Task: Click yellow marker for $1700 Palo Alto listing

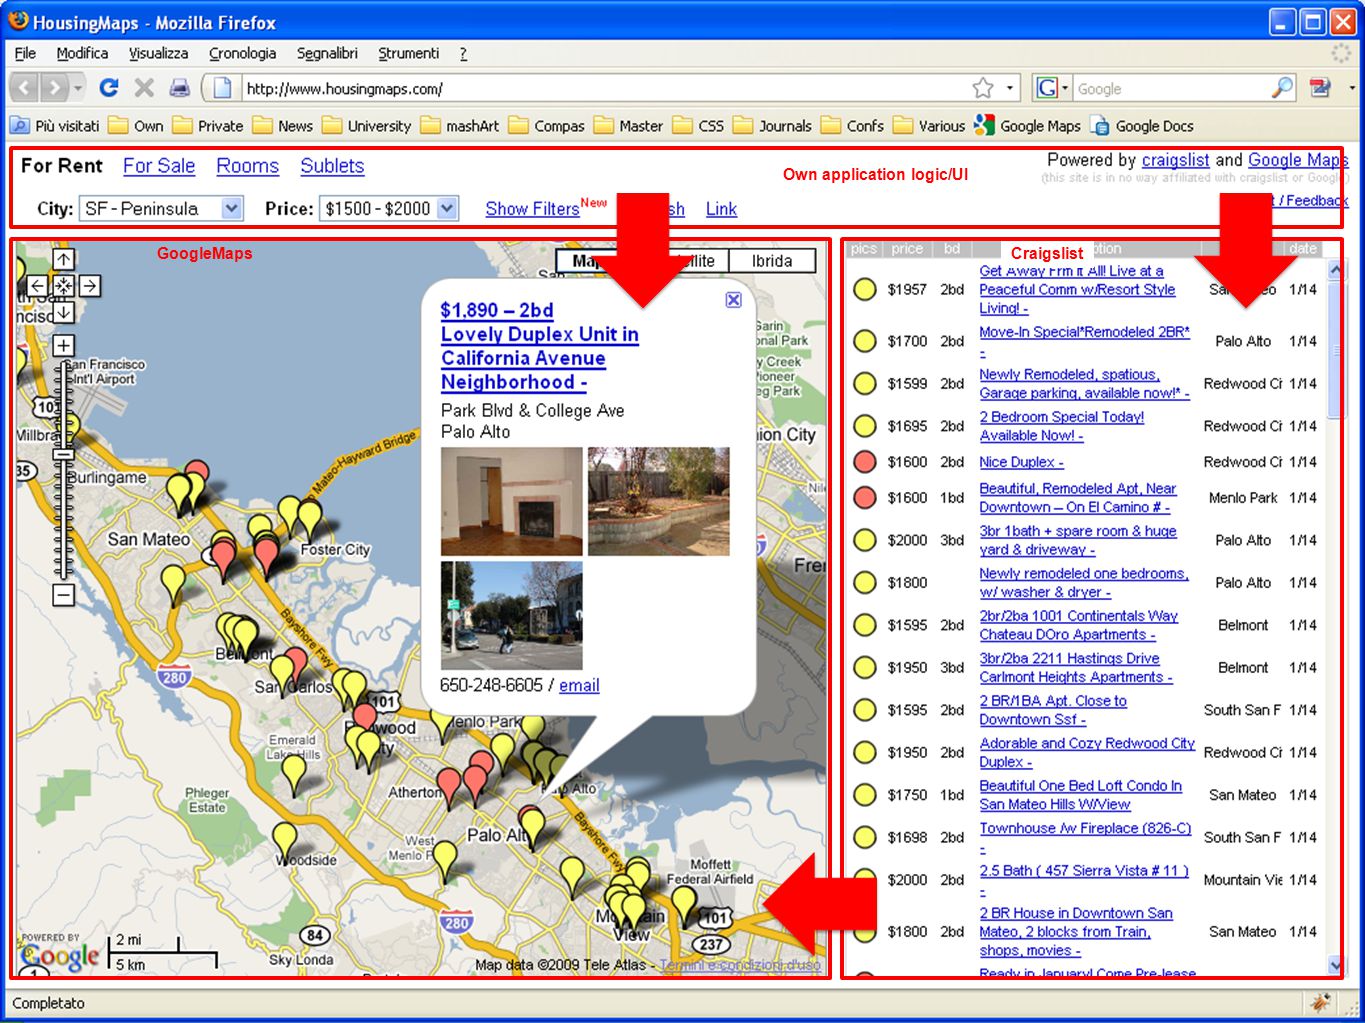Action: point(865,341)
